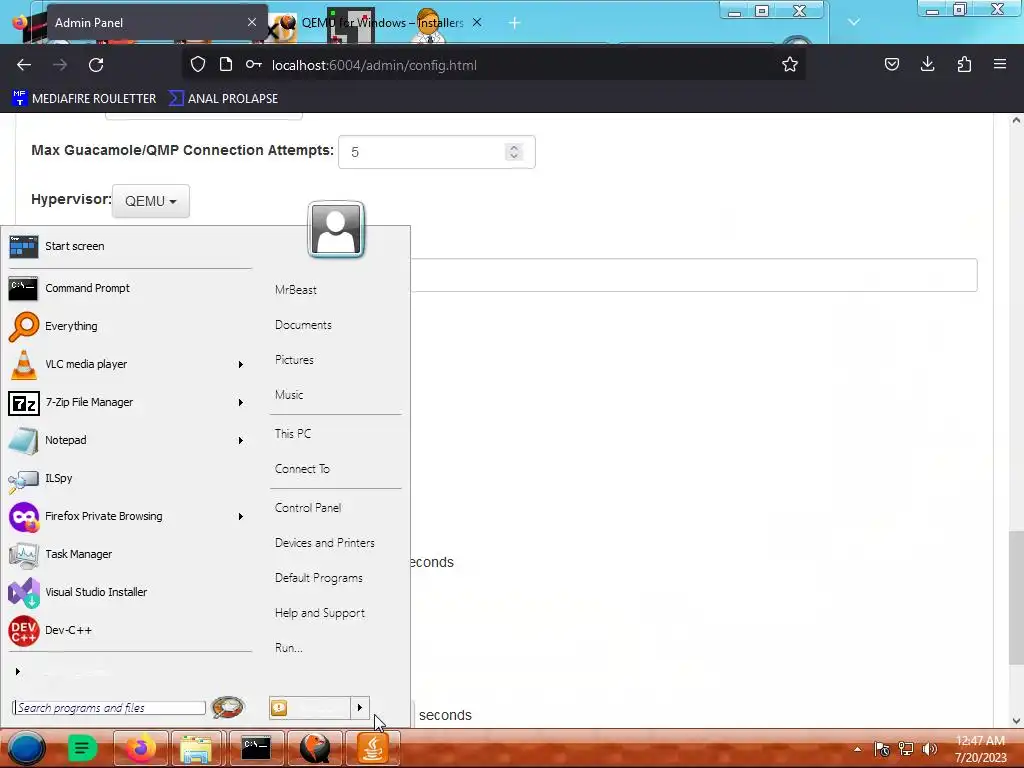Open the Everything search app icon

(24, 327)
